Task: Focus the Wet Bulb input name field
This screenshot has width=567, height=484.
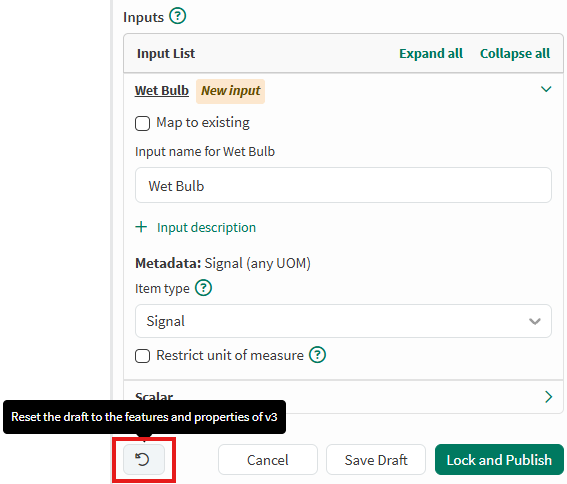Action: [x=343, y=185]
